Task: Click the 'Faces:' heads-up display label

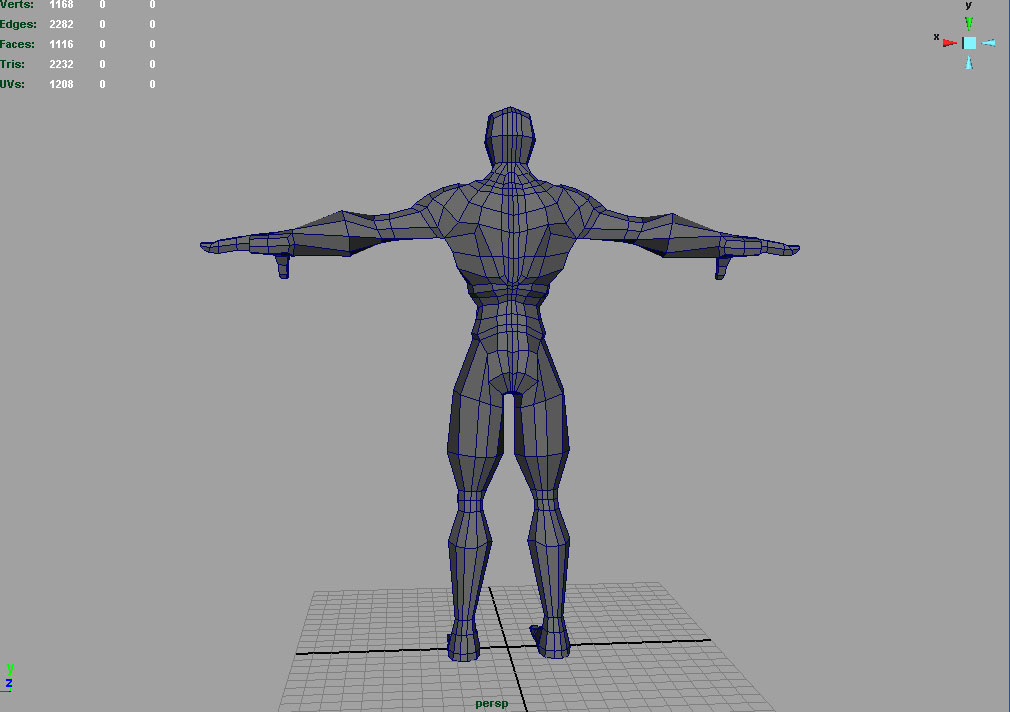Action: 17,44
